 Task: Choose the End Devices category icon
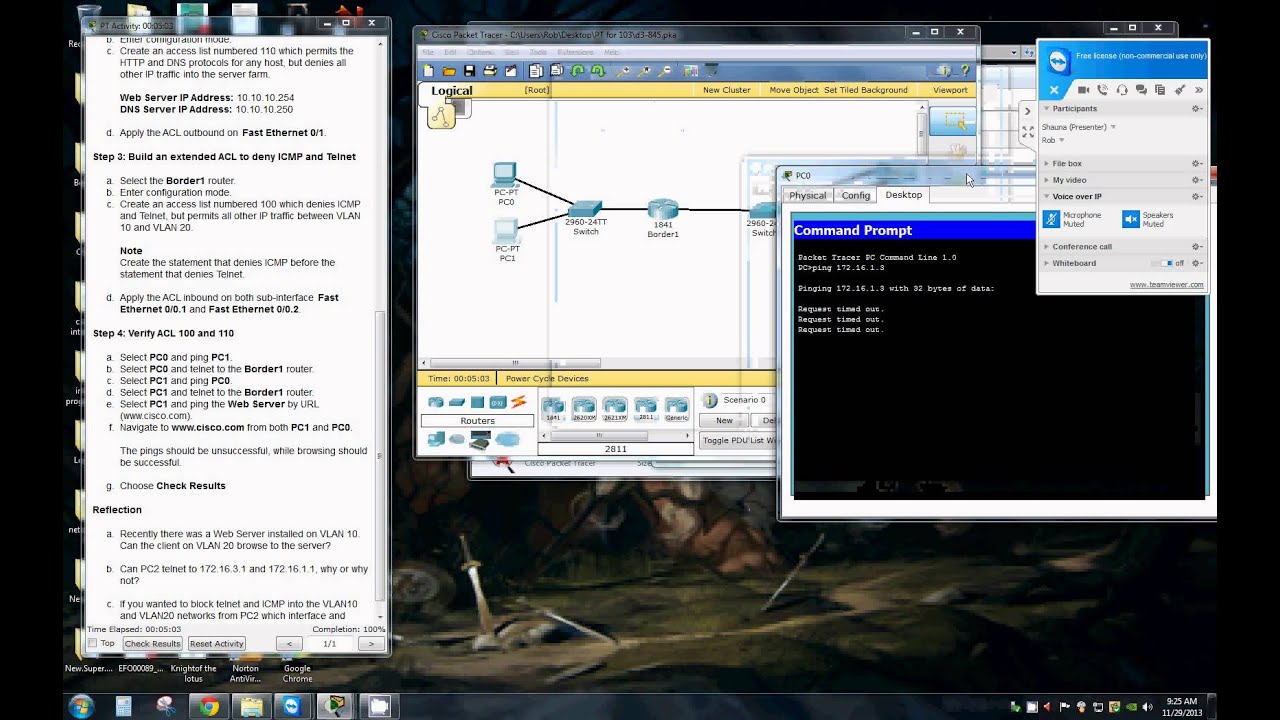click(436, 438)
